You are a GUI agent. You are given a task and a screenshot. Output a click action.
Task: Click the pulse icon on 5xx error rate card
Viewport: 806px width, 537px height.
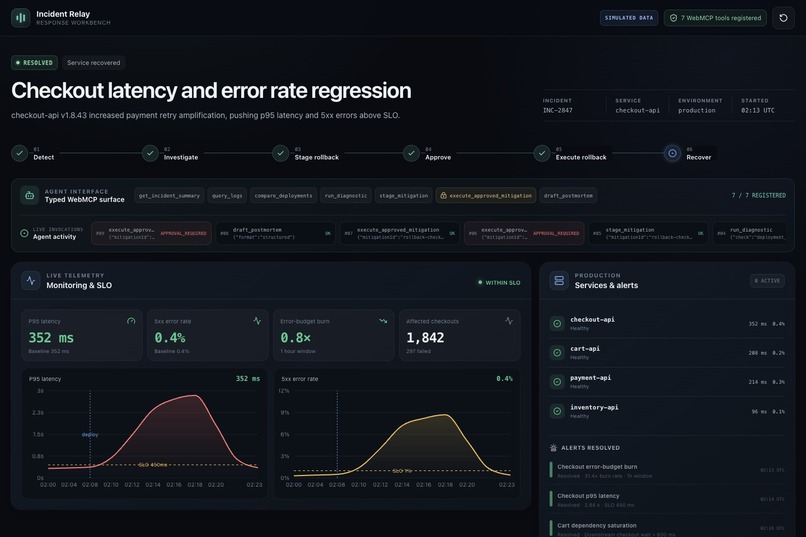click(257, 321)
